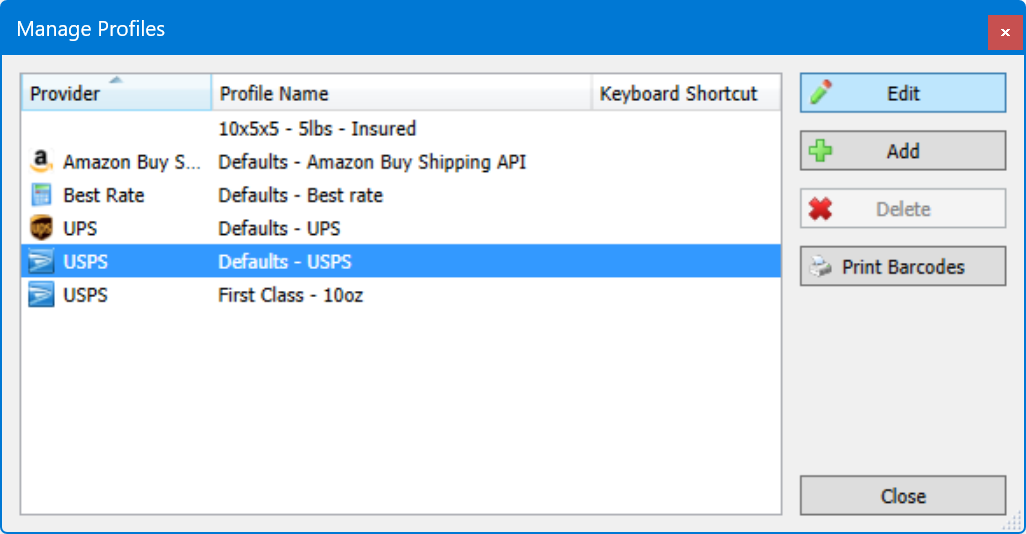
Task: Click the USPS icon on the selected Defaults row
Action: [41, 262]
